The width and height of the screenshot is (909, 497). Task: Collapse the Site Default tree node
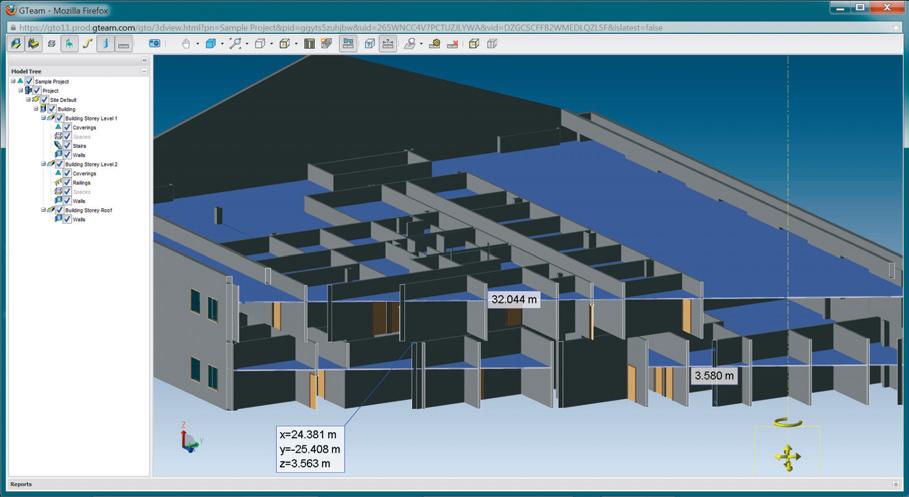pos(28,100)
